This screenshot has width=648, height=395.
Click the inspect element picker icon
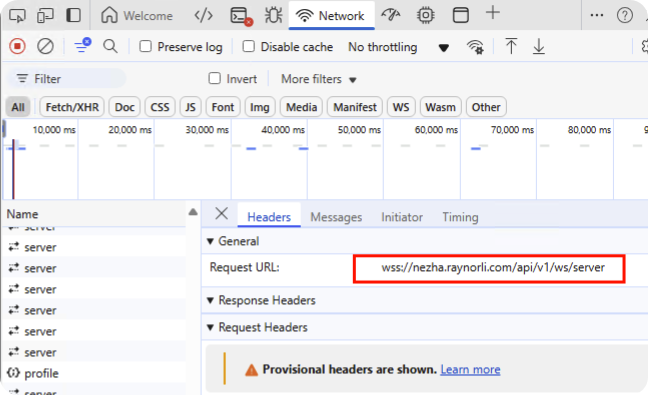pos(17,16)
